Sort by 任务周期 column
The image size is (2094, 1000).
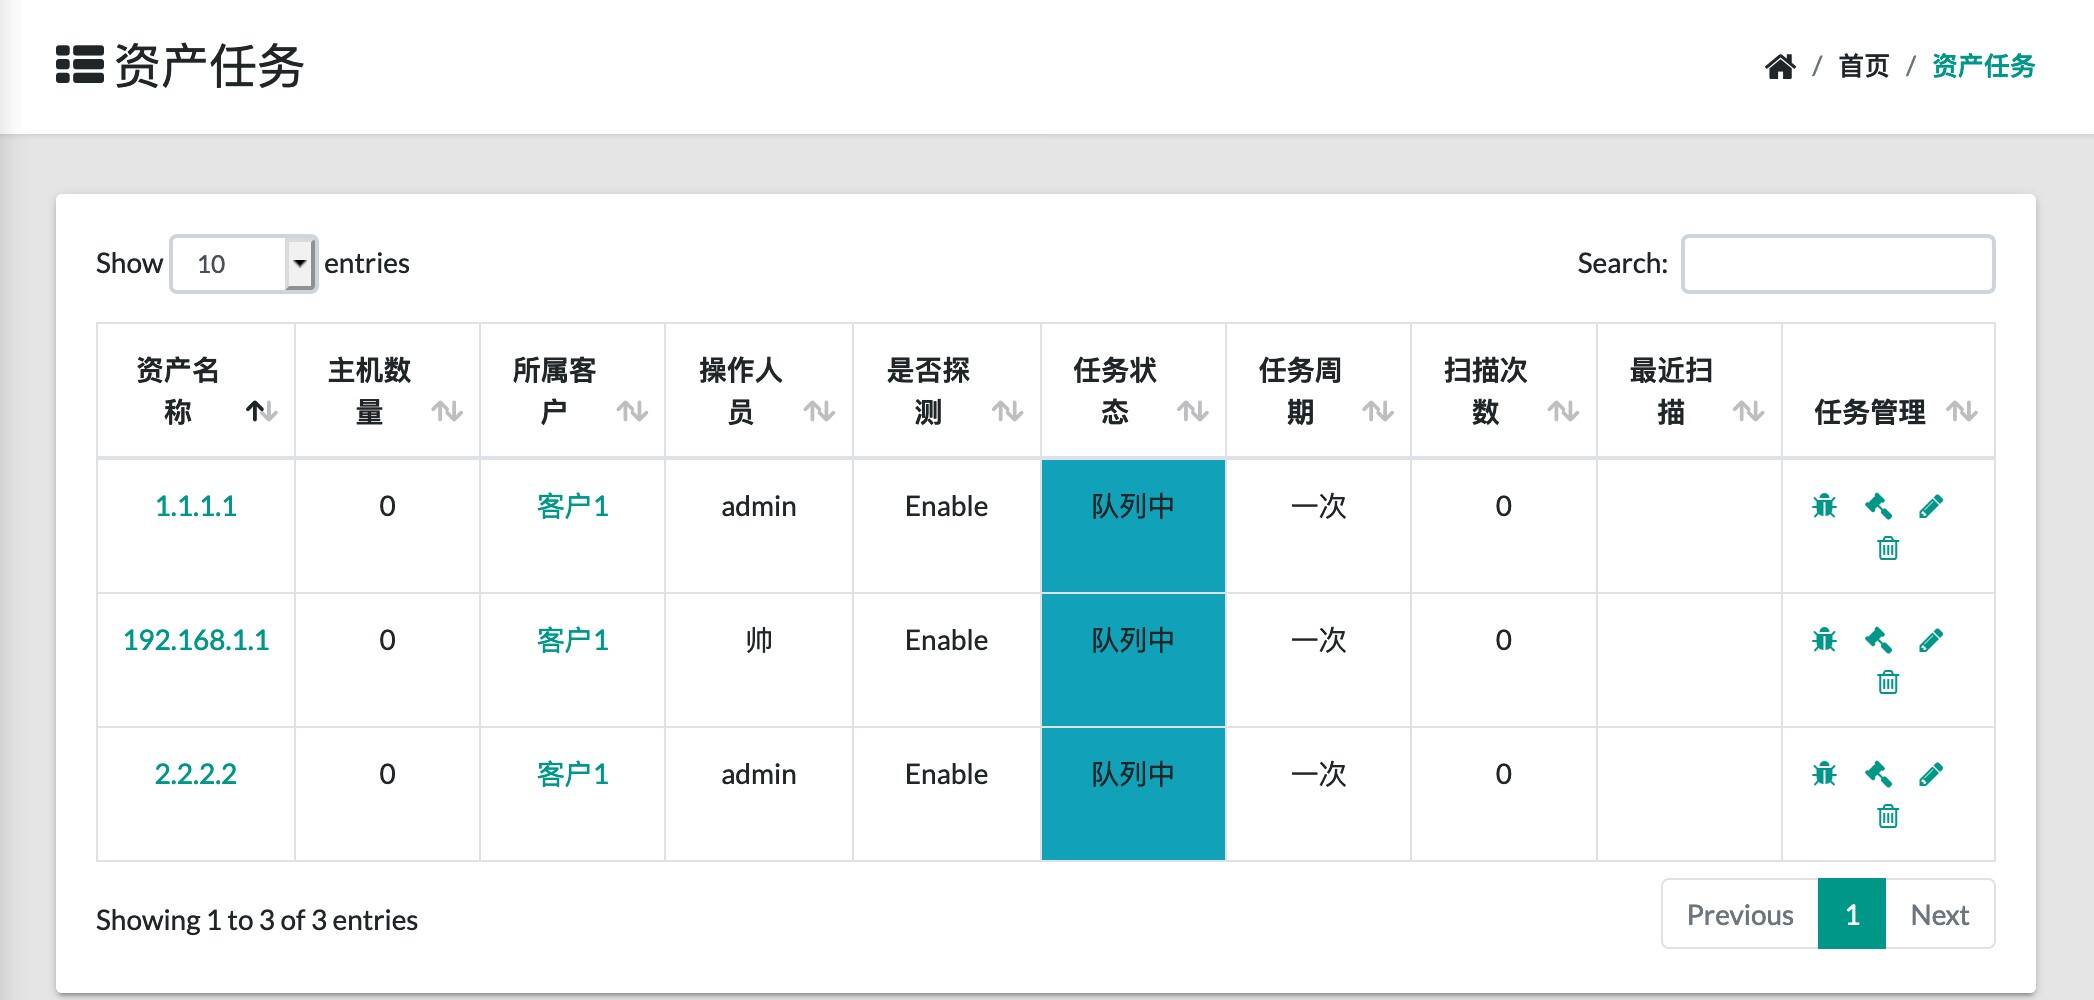1318,391
